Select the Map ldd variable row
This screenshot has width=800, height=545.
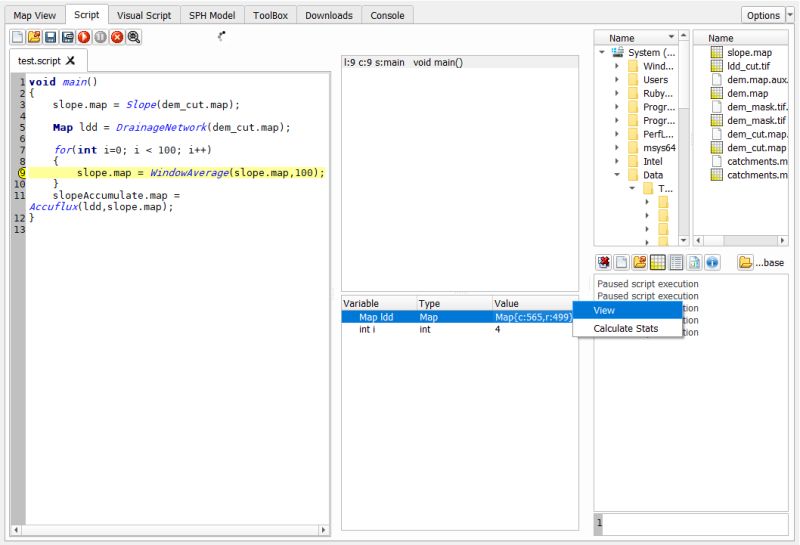[x=457, y=317]
